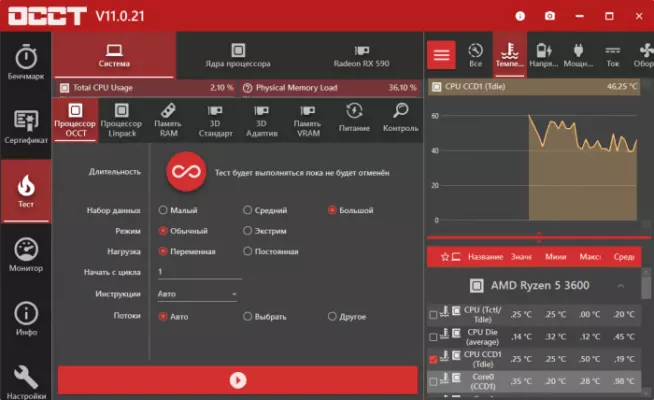
Task: Switch to Ядра процессора tab
Action: pyautogui.click(x=238, y=53)
